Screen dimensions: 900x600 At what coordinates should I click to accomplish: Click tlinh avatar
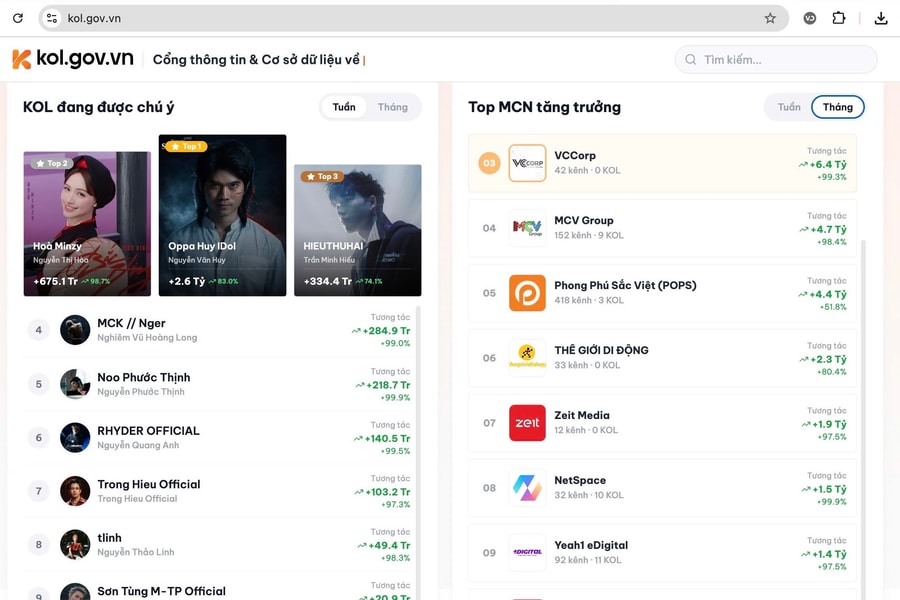click(x=75, y=544)
